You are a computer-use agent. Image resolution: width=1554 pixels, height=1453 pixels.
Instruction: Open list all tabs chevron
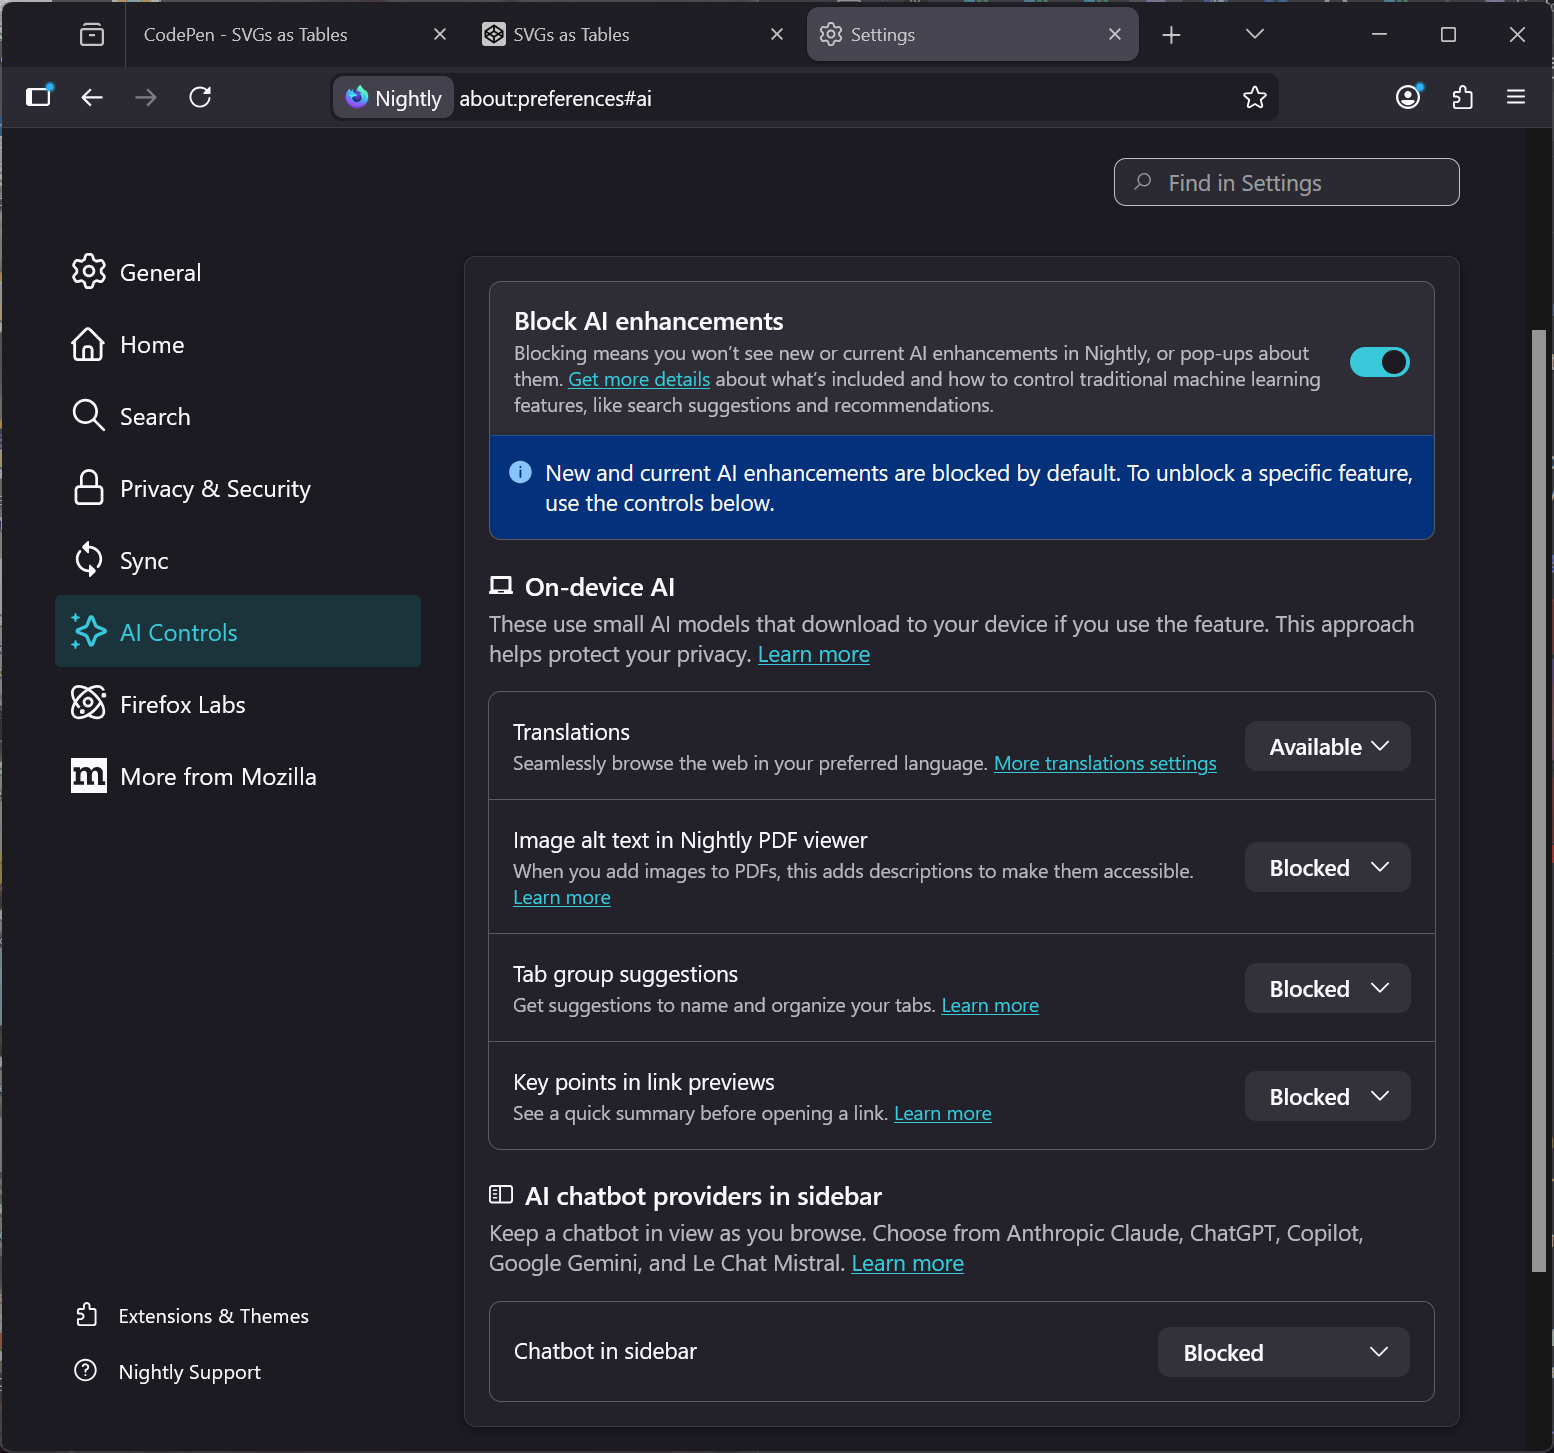pos(1254,35)
